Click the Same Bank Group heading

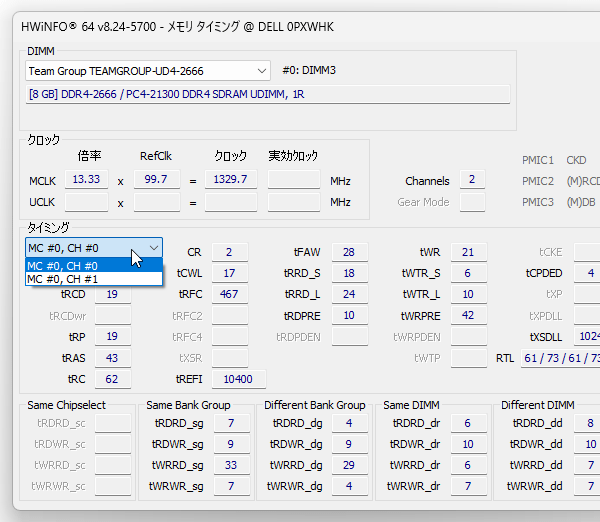pyautogui.click(x=188, y=405)
